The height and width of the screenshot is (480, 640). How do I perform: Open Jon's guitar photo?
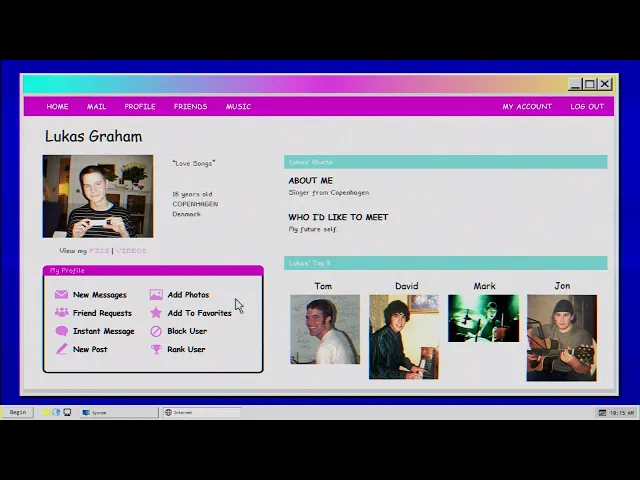tap(562, 338)
